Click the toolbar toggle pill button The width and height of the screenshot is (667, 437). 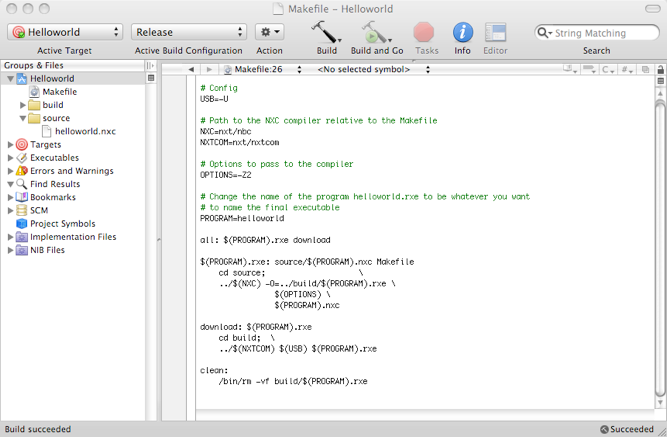tap(653, 9)
